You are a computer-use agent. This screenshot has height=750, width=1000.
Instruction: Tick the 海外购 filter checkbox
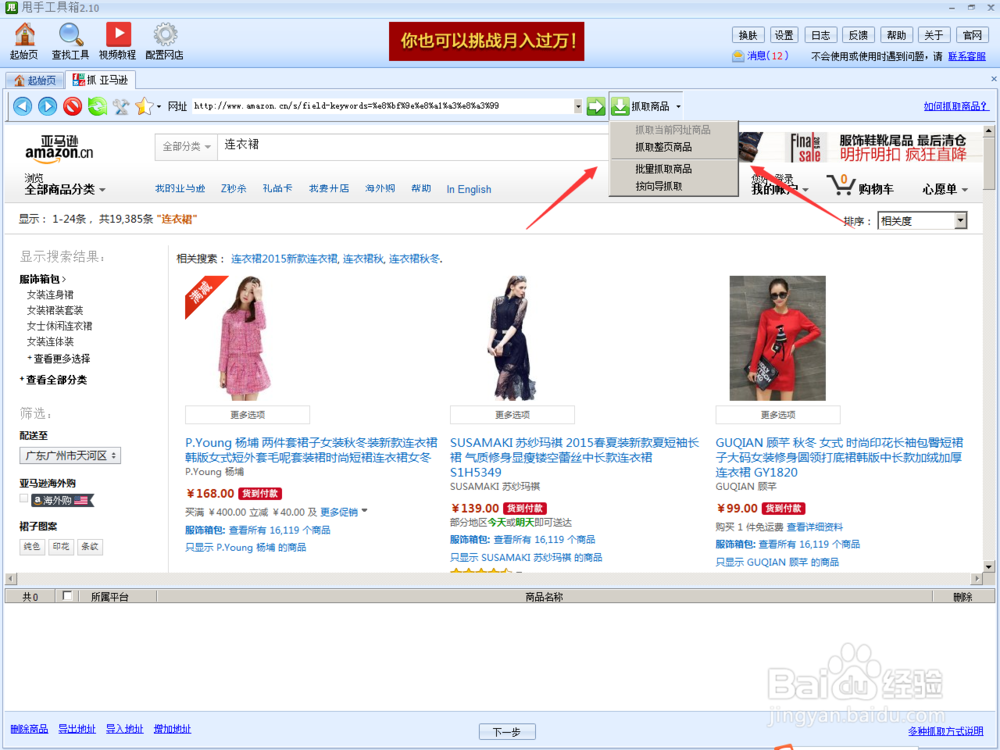[24, 499]
